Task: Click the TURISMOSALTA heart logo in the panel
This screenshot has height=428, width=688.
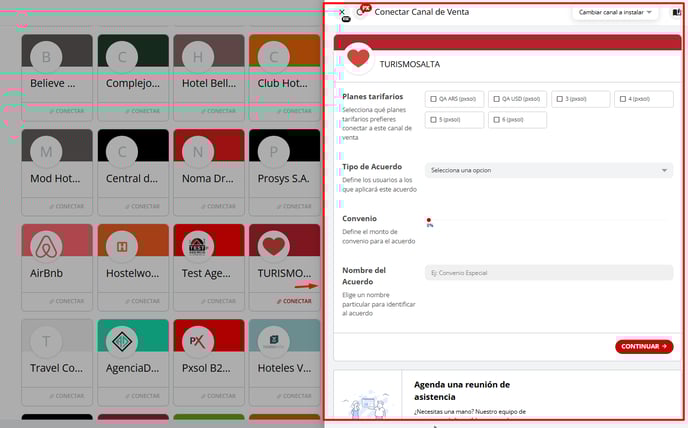Action: point(358,59)
